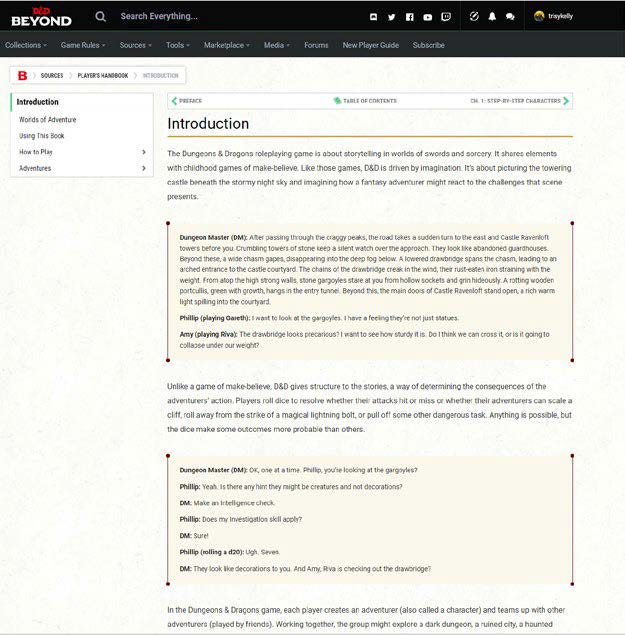Open the messages chat icon

coord(510,17)
